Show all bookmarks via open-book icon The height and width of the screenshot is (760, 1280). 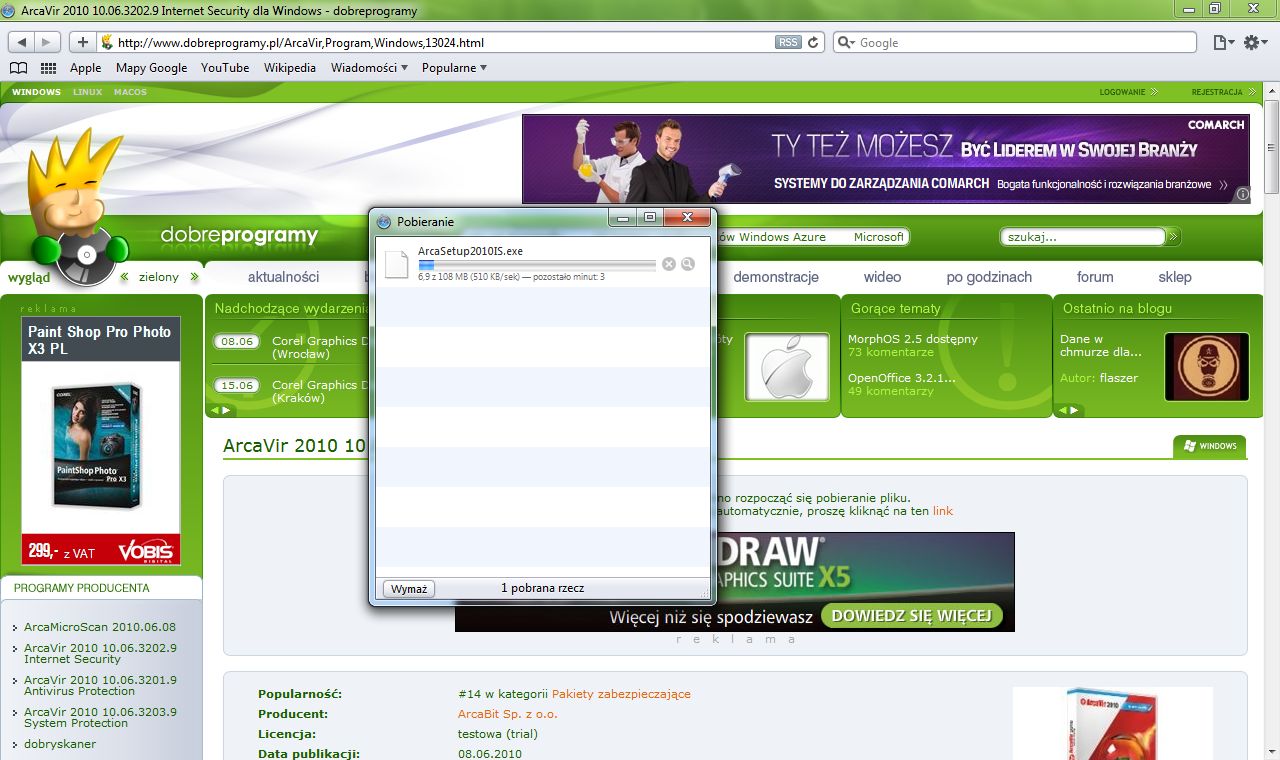18,68
